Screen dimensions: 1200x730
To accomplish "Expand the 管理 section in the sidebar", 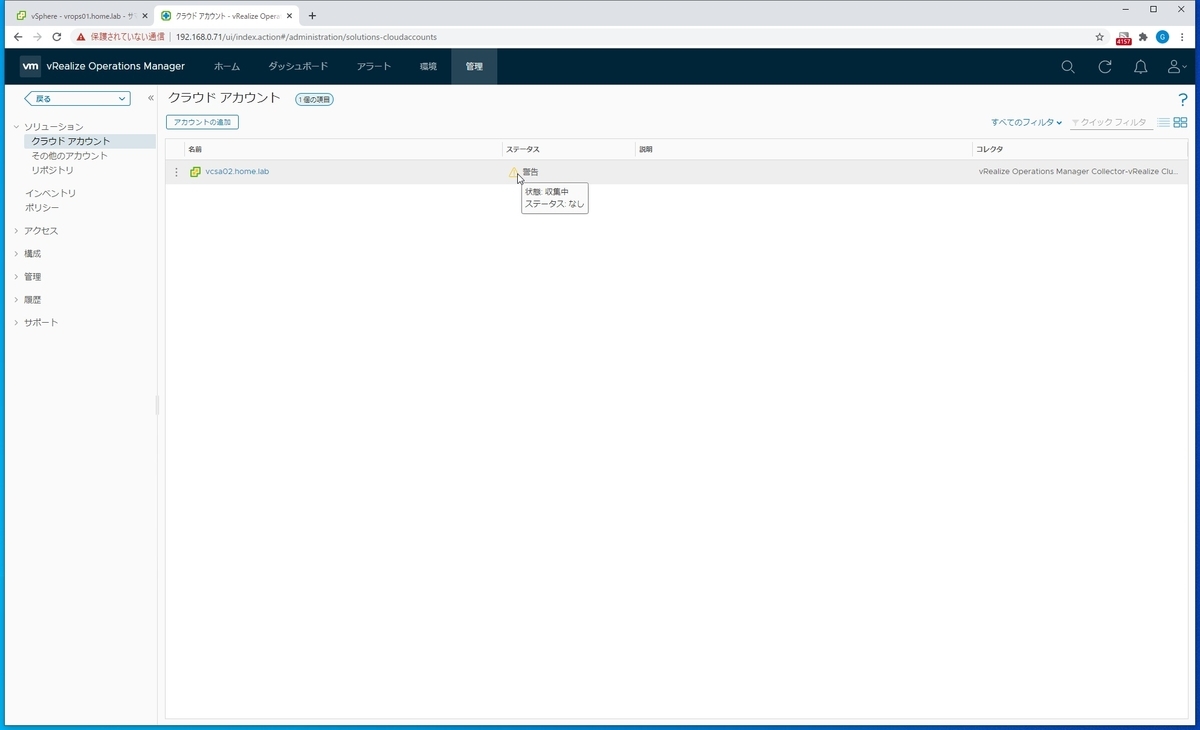I will 16,277.
